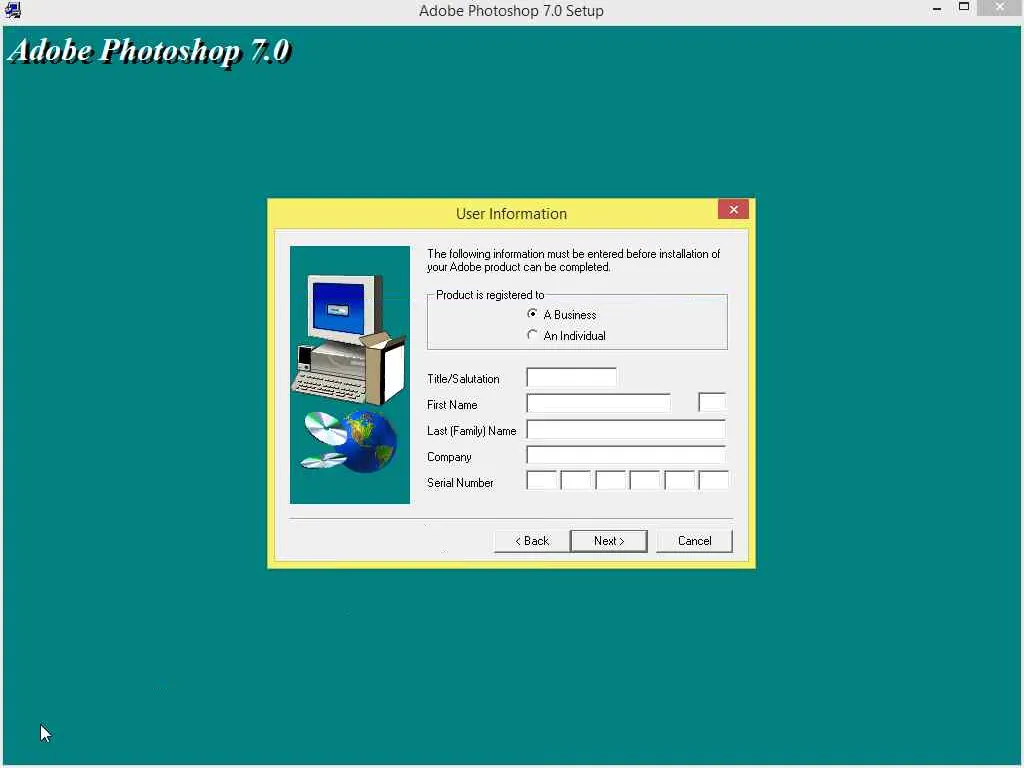This screenshot has height=768, width=1024.
Task: Select the A Business radio button
Action: point(532,314)
